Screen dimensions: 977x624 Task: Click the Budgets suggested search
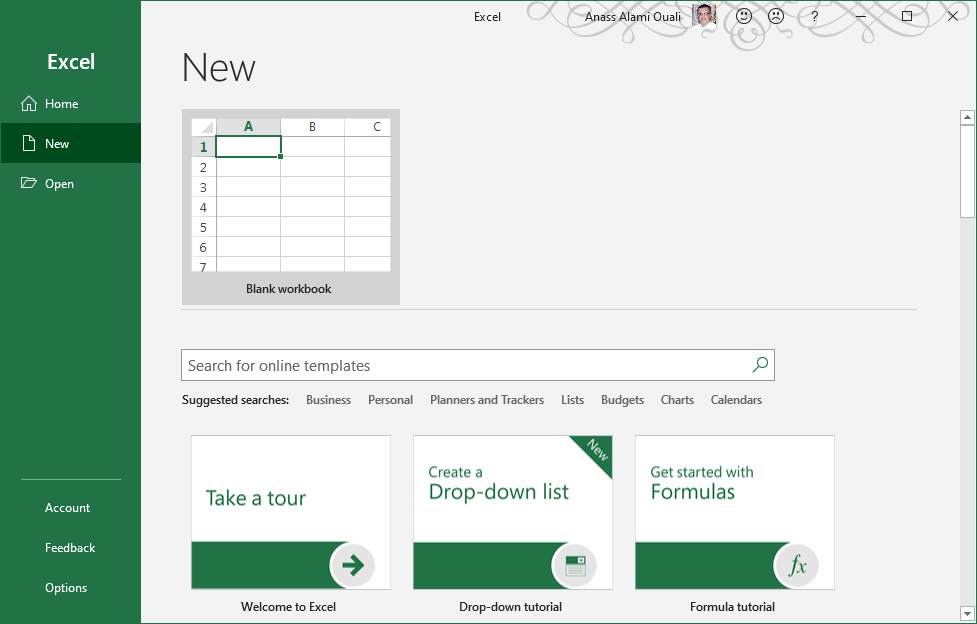coord(622,399)
